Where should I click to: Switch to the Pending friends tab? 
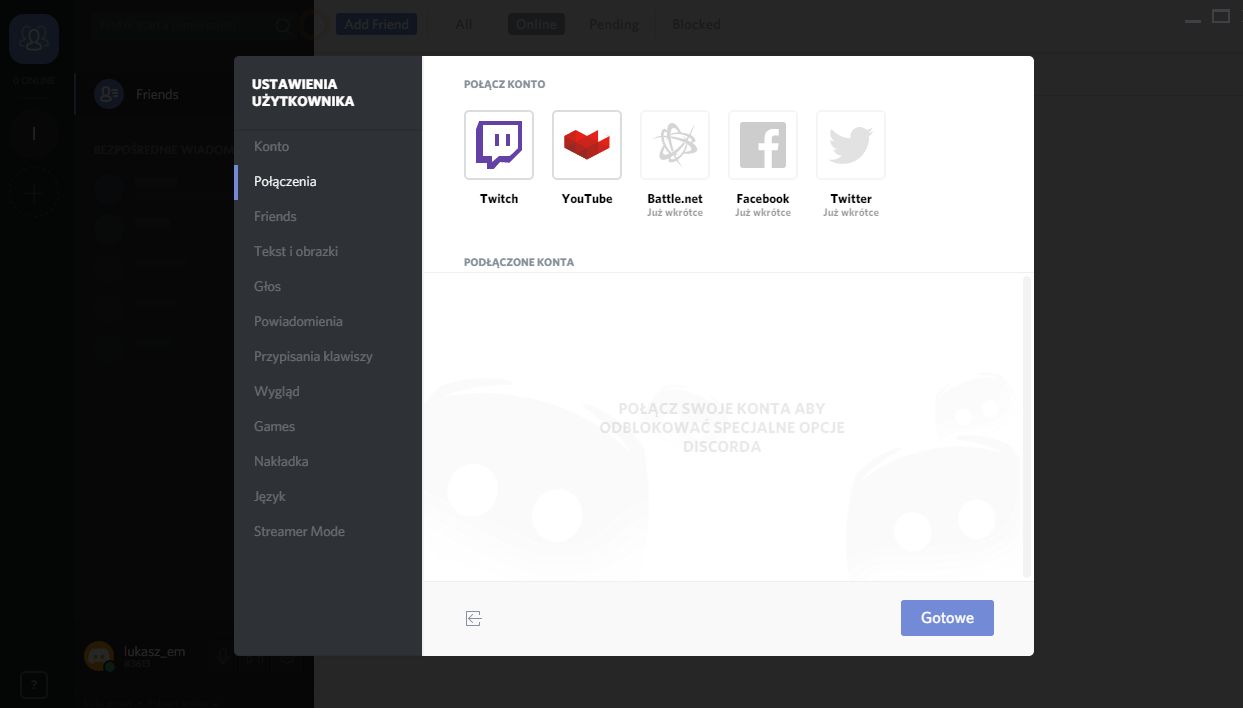pos(614,24)
